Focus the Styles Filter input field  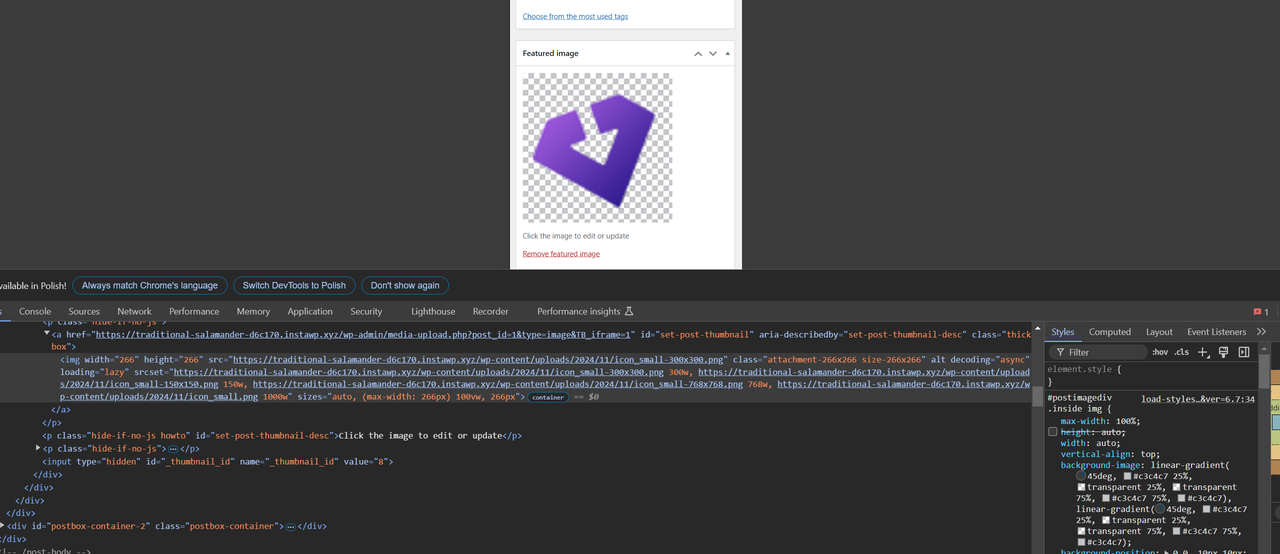1097,352
